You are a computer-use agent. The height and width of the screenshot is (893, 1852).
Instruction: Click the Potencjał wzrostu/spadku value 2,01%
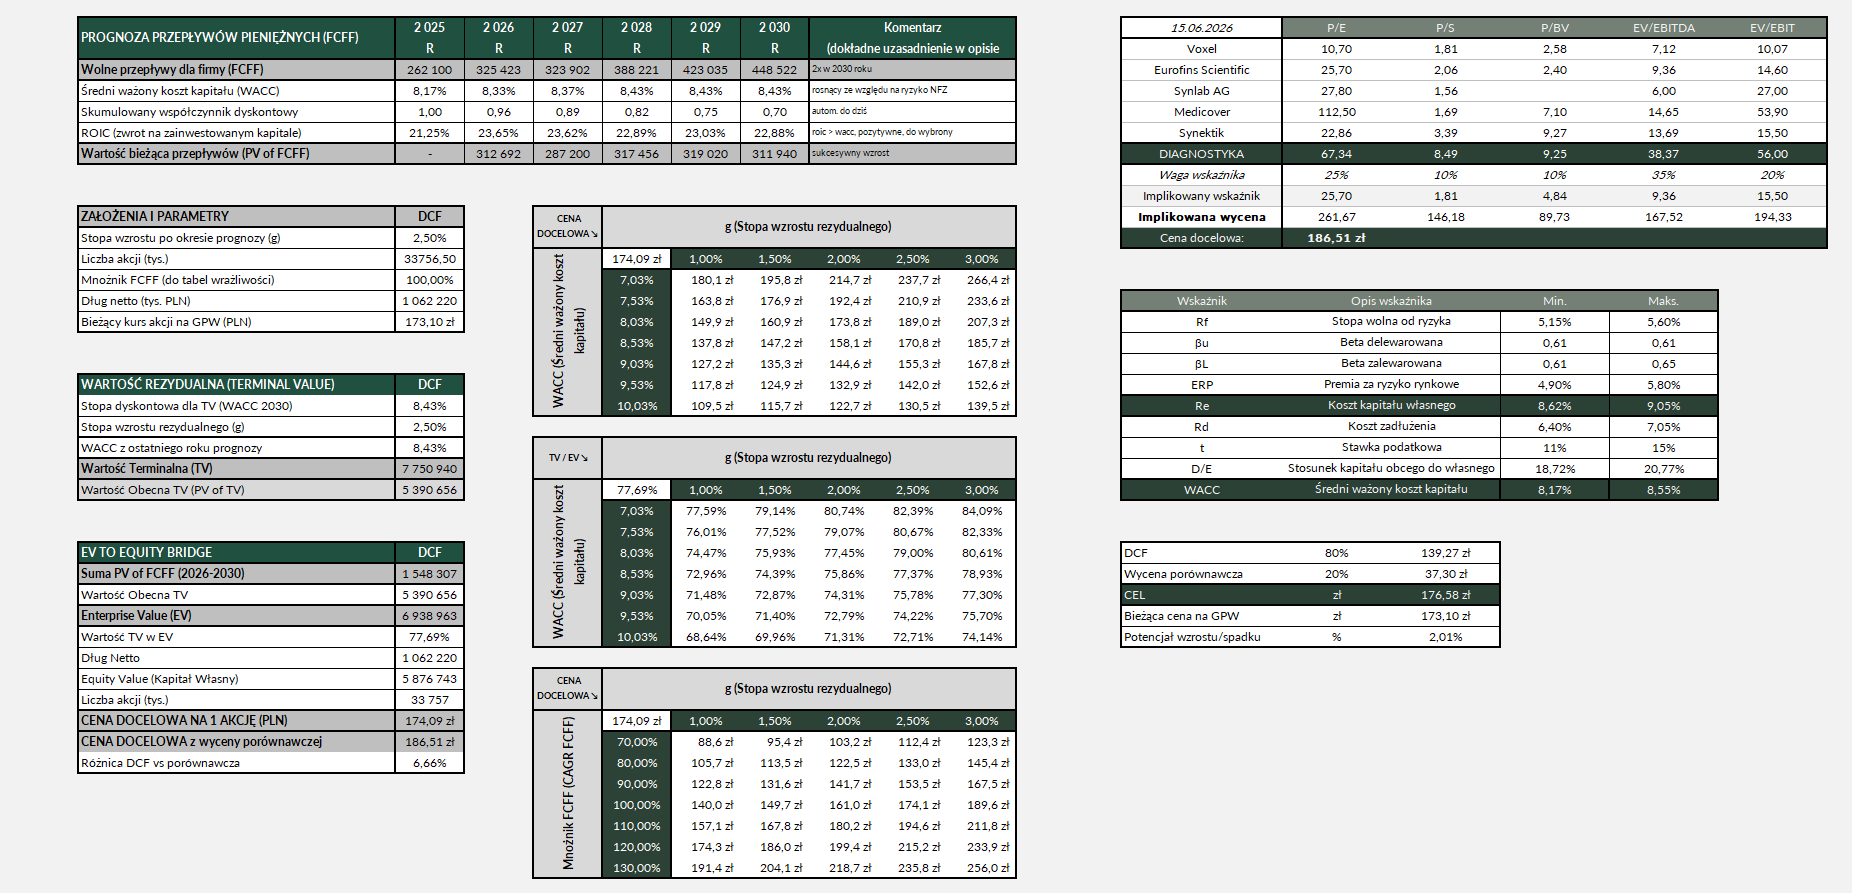[x=1446, y=637]
